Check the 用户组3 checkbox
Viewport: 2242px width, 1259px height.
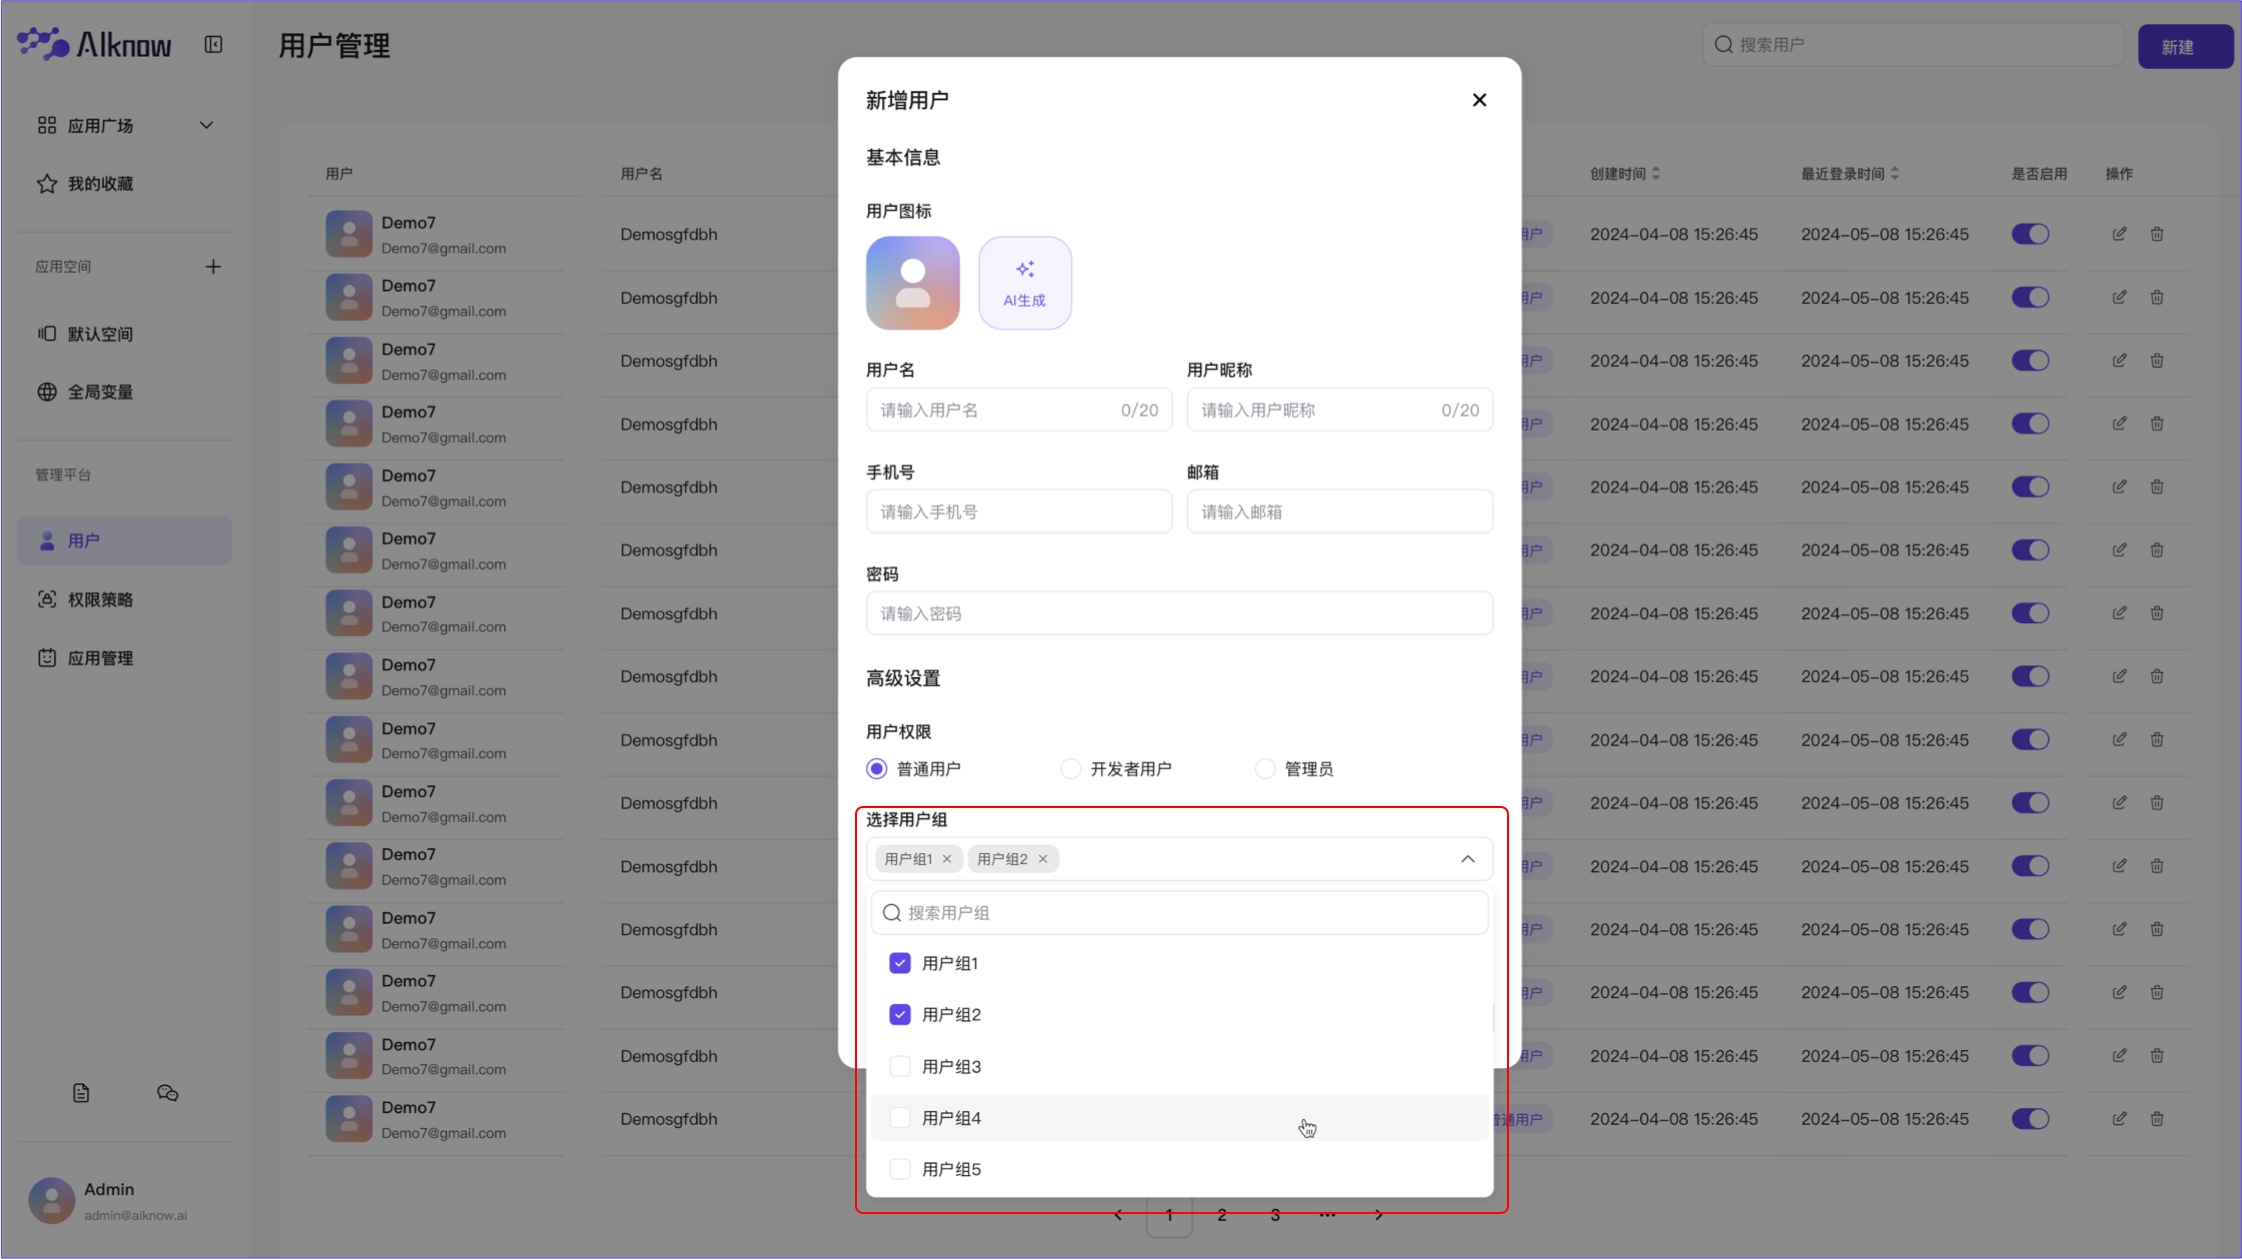[899, 1066]
